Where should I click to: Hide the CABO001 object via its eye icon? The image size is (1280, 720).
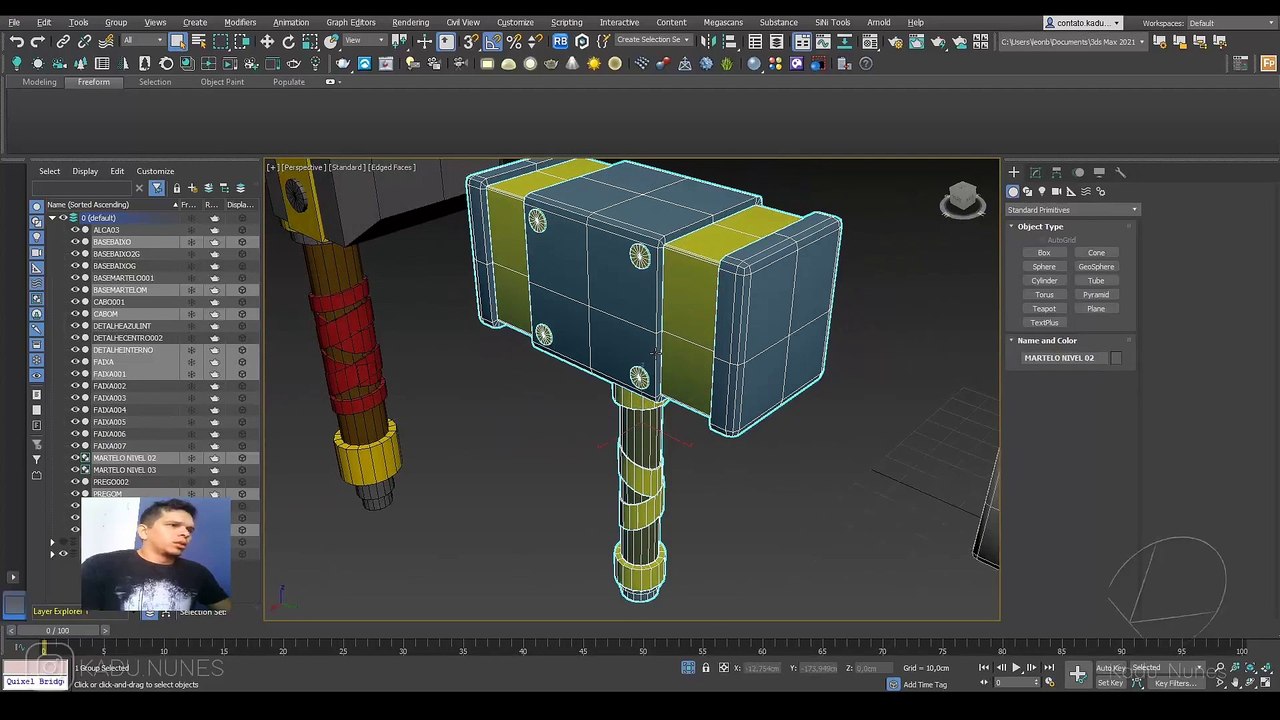(74, 302)
